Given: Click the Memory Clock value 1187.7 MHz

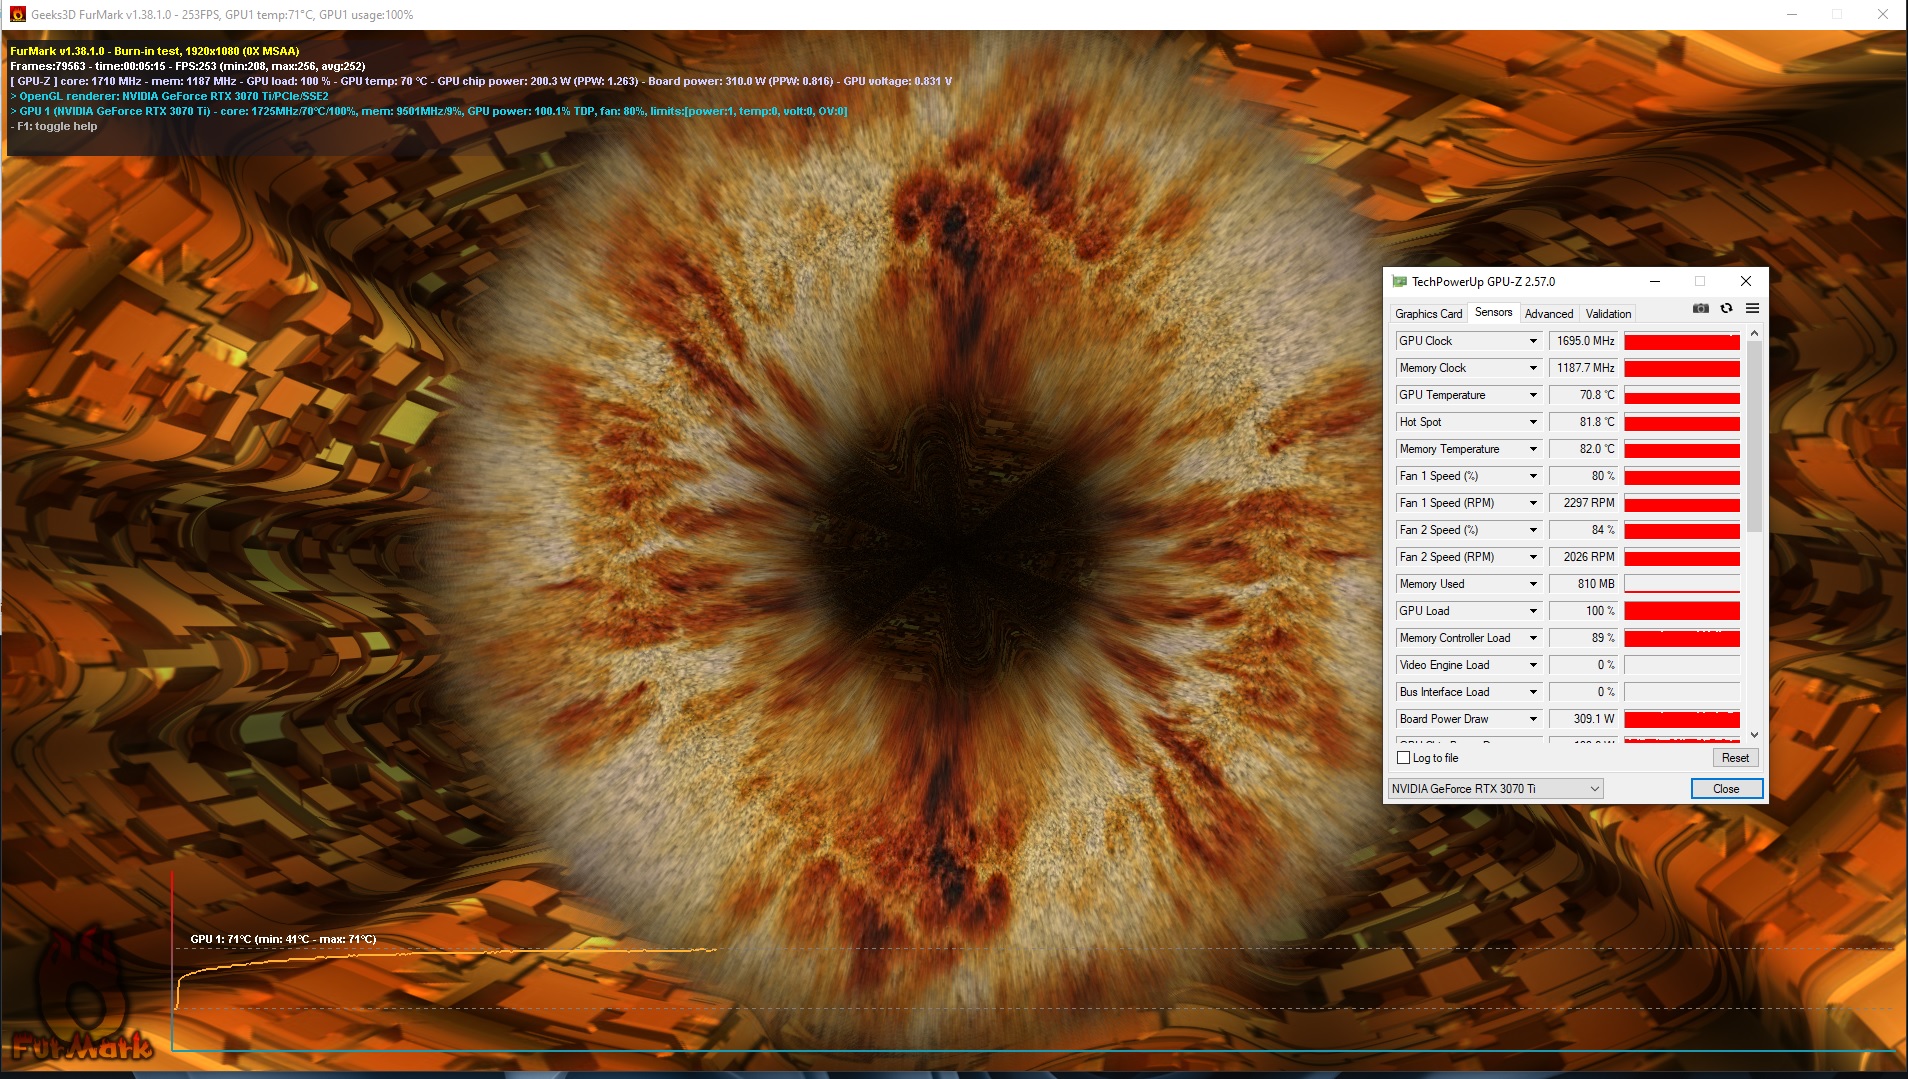Looking at the screenshot, I should (1584, 368).
